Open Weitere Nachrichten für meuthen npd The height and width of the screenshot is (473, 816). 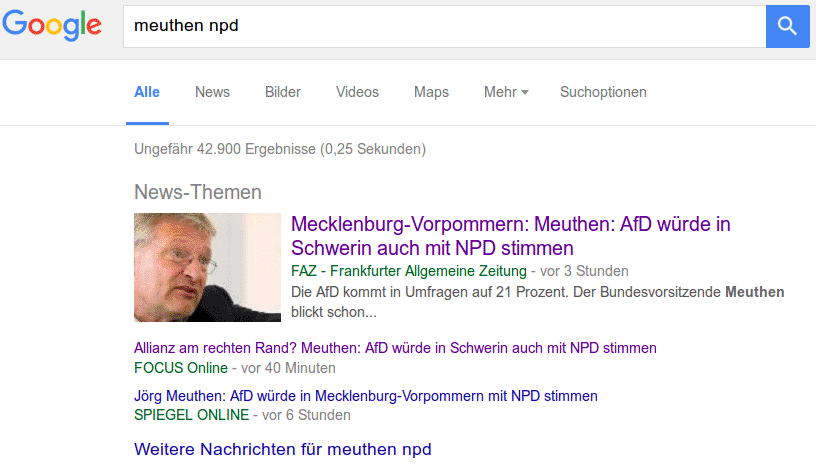283,449
